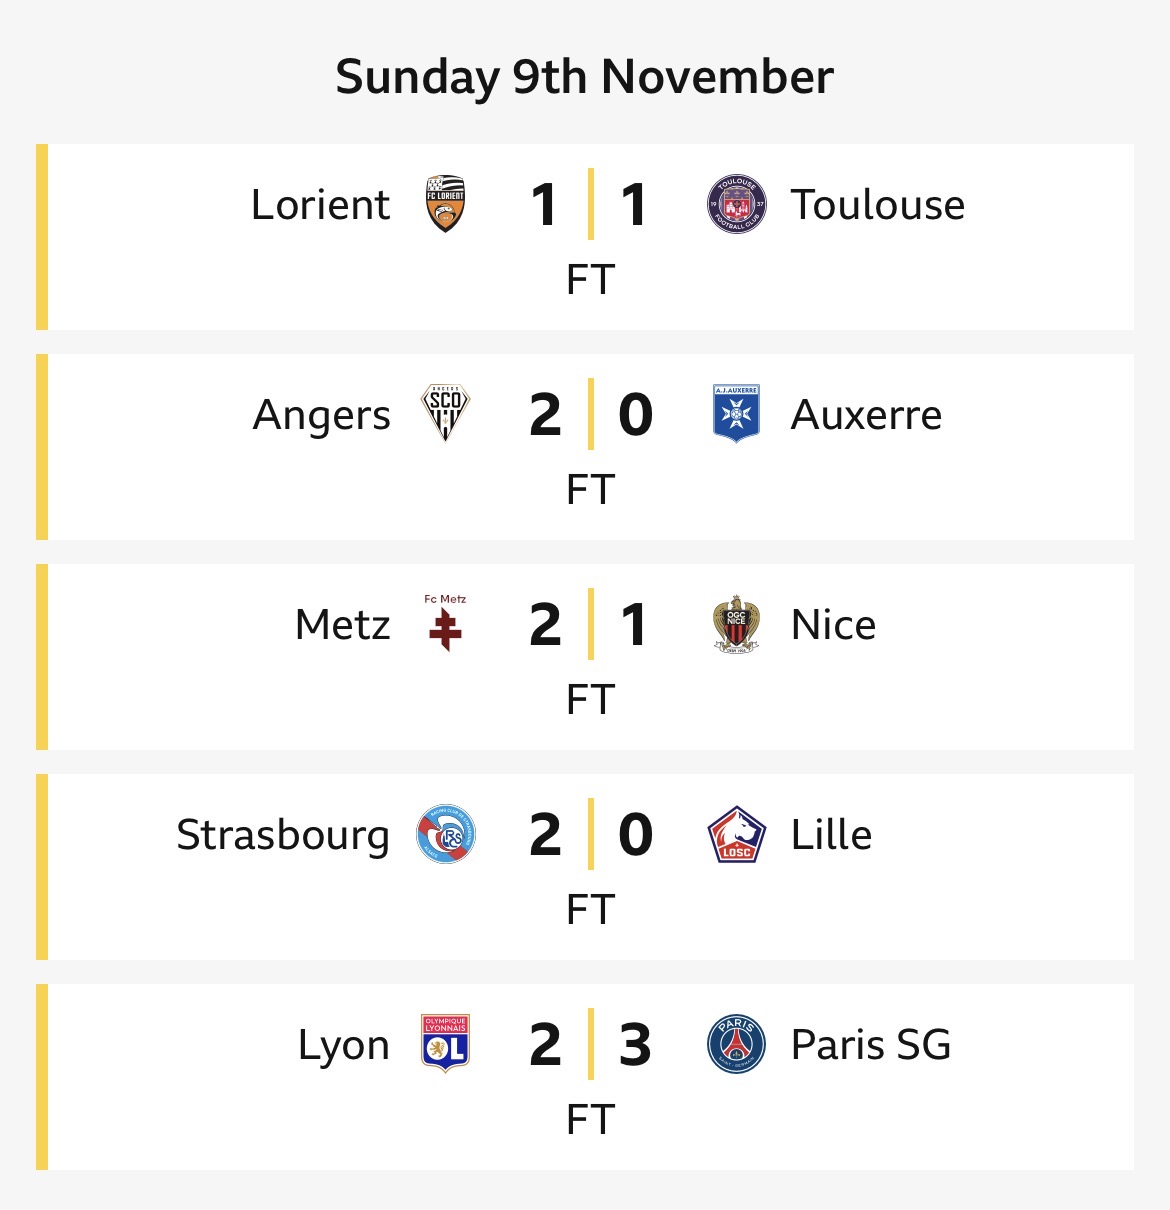
Task: Tap the FC Metz cross logo
Action: coord(445,624)
